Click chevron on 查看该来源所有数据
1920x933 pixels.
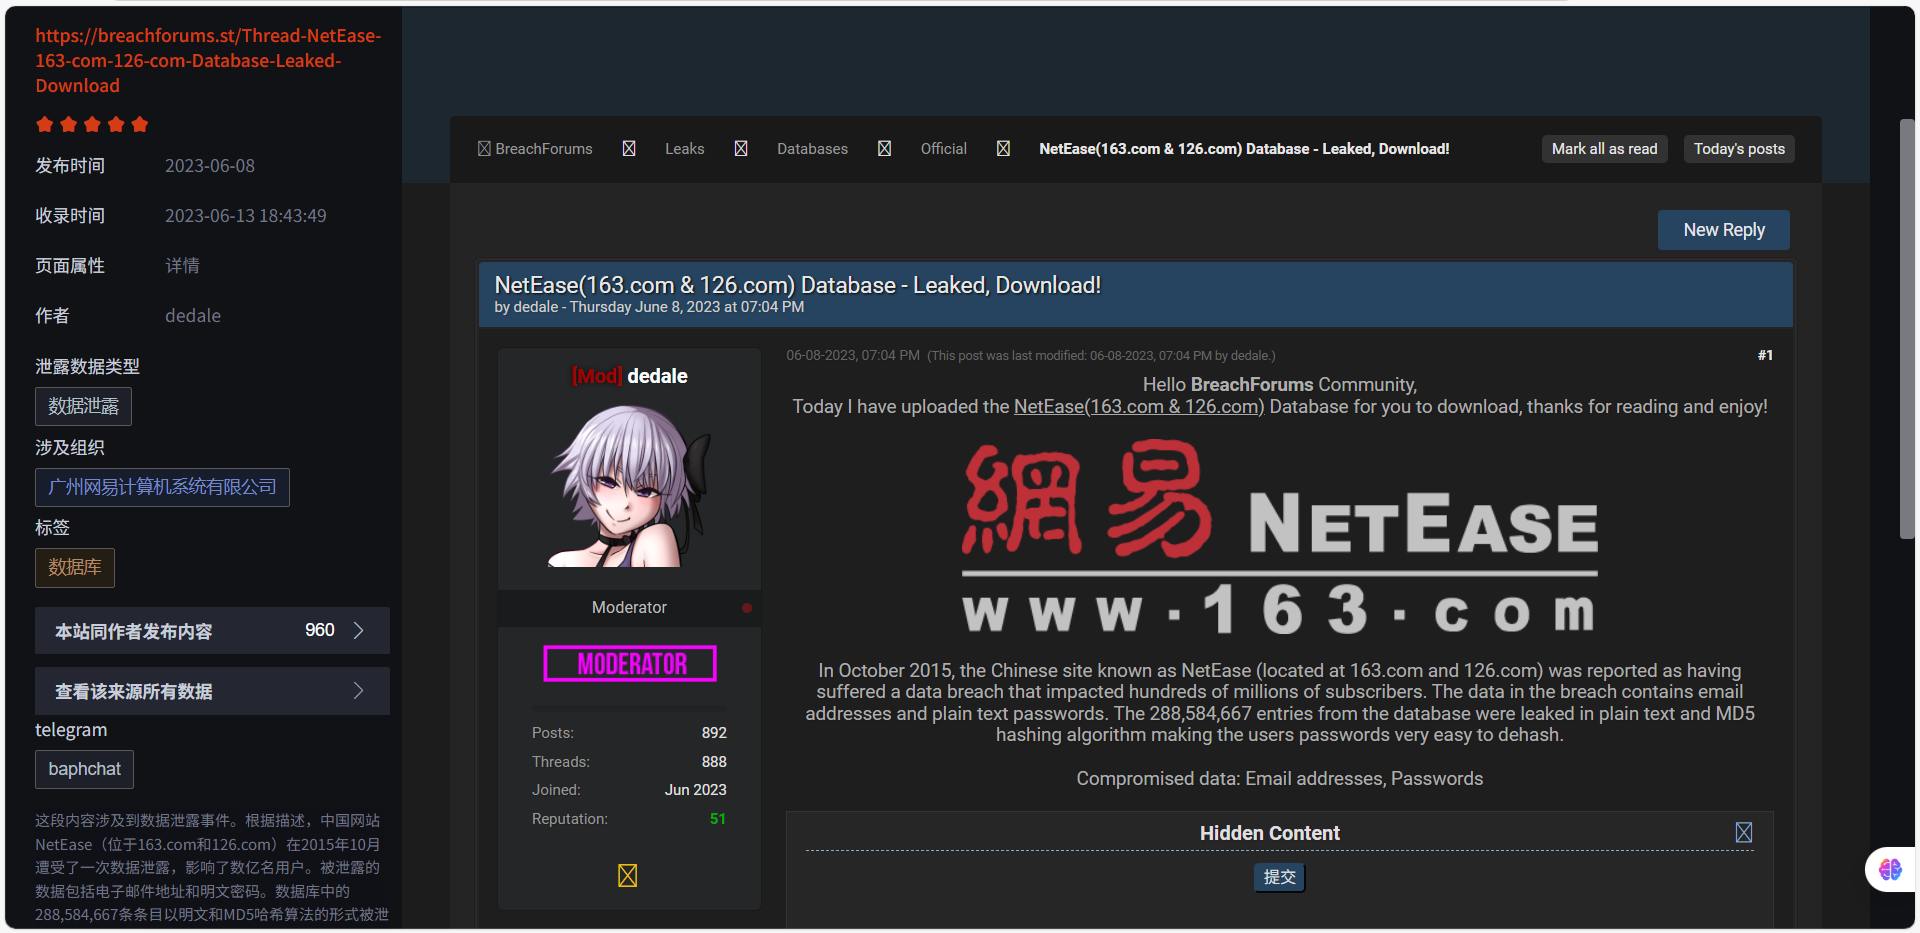click(359, 691)
